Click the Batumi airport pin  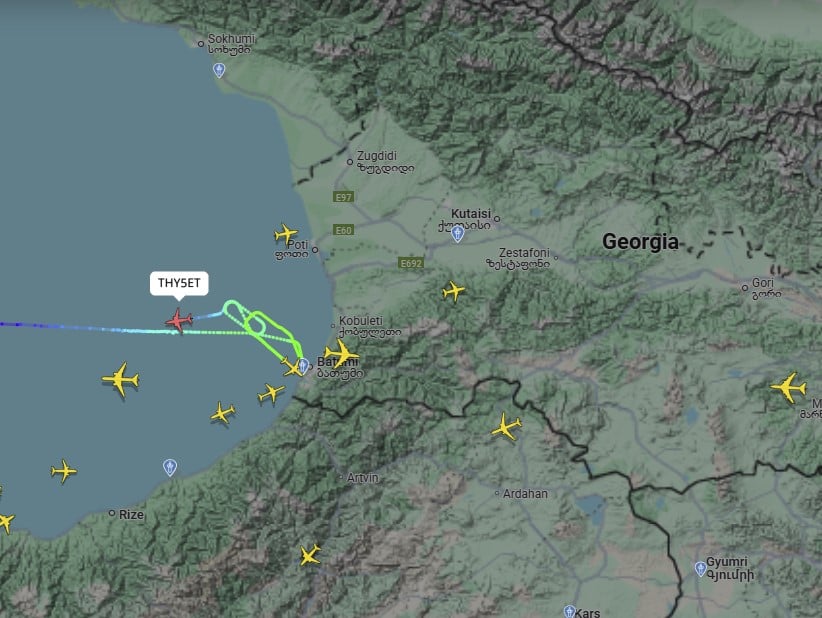click(303, 365)
